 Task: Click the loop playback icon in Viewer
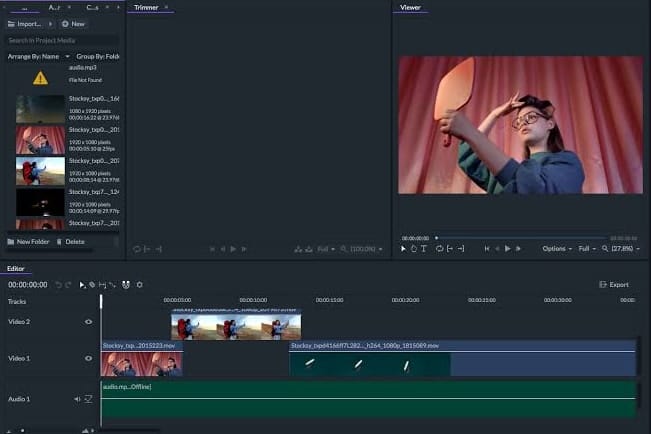click(439, 248)
